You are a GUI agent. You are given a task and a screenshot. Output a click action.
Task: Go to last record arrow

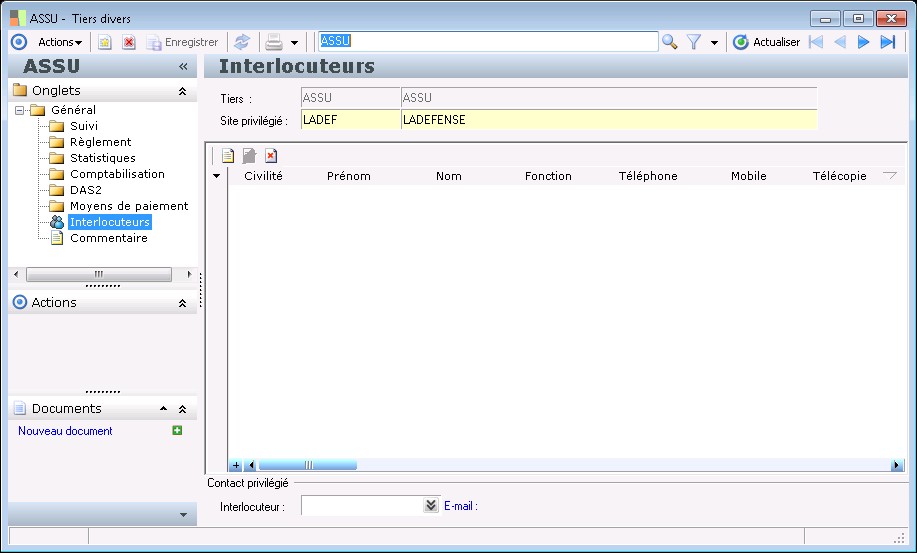click(x=888, y=42)
